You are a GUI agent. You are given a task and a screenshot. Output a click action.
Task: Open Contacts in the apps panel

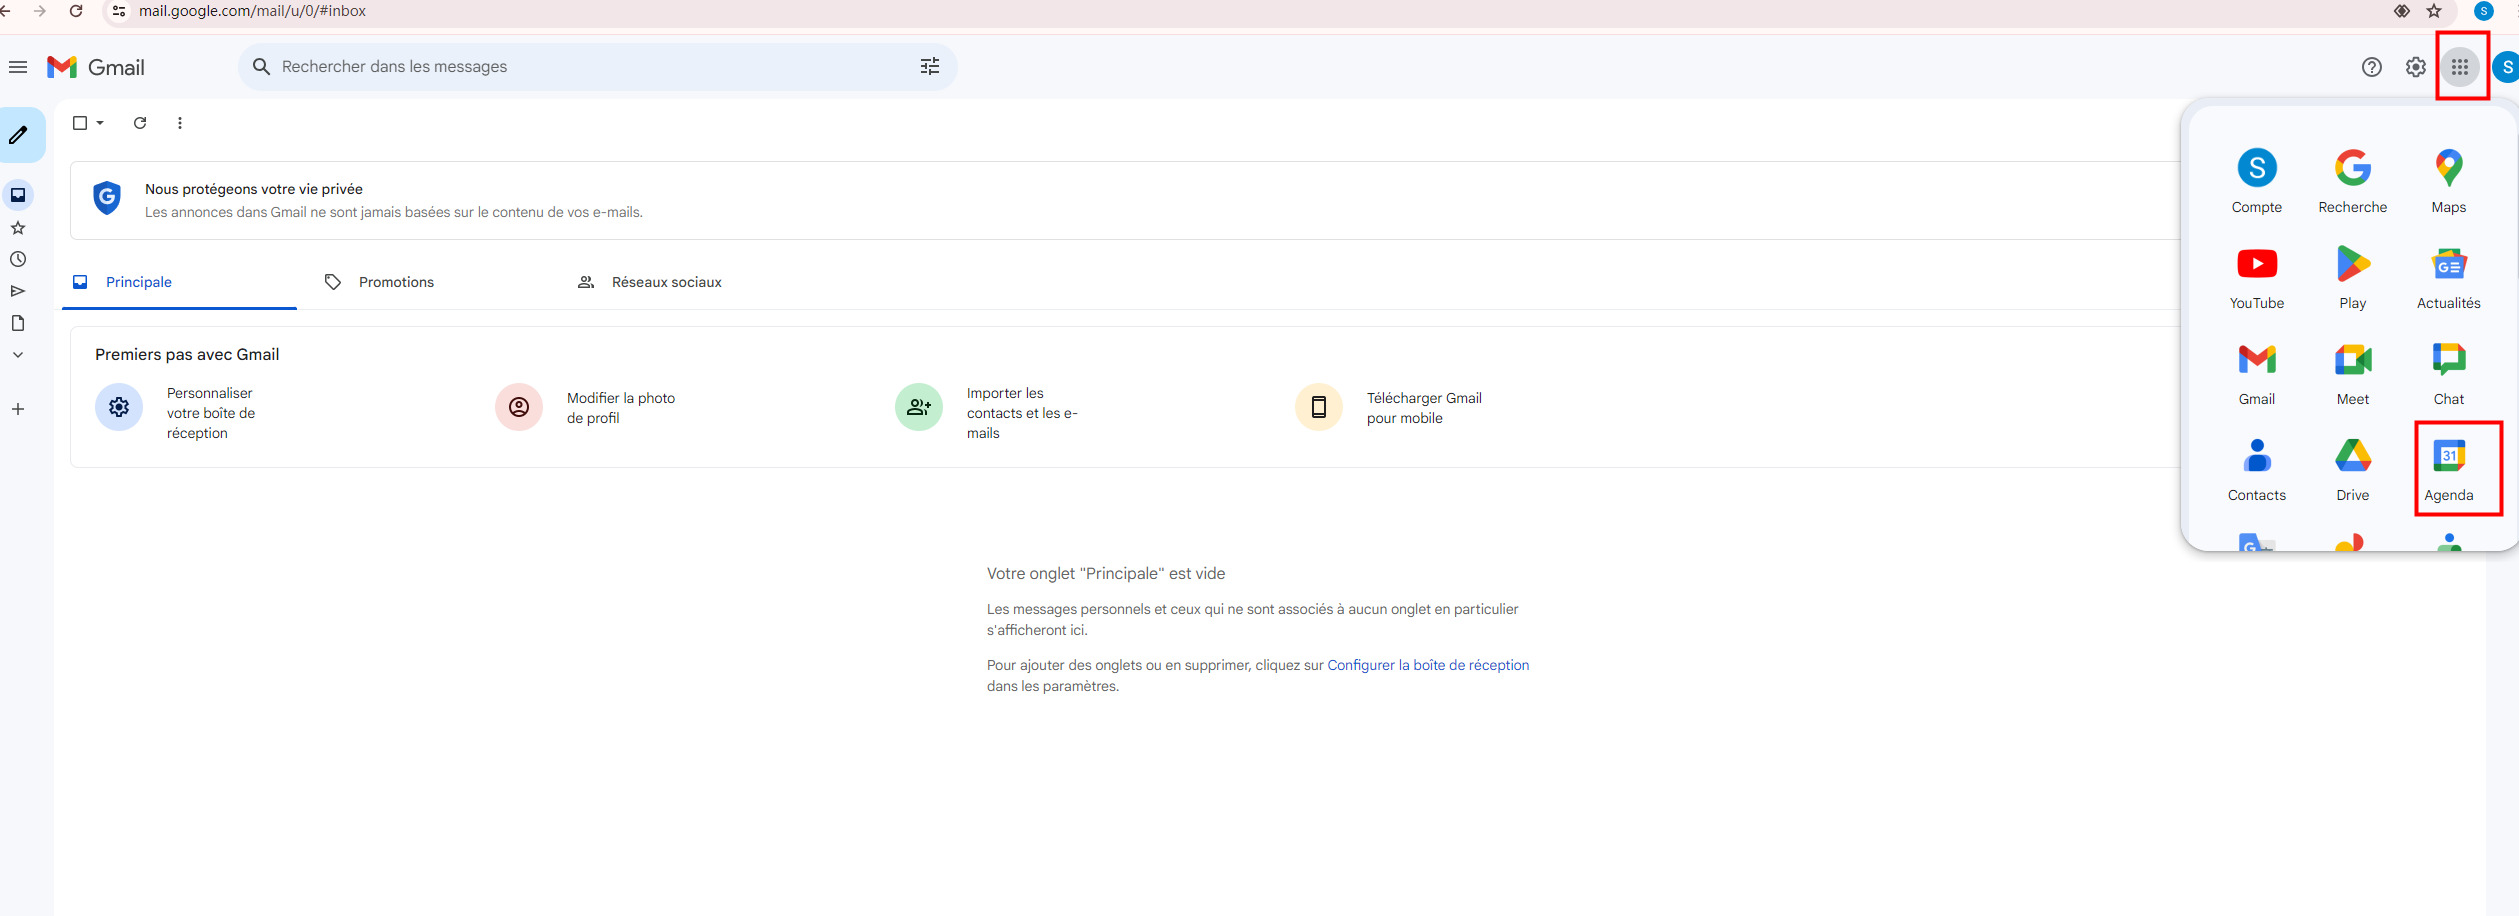point(2257,469)
